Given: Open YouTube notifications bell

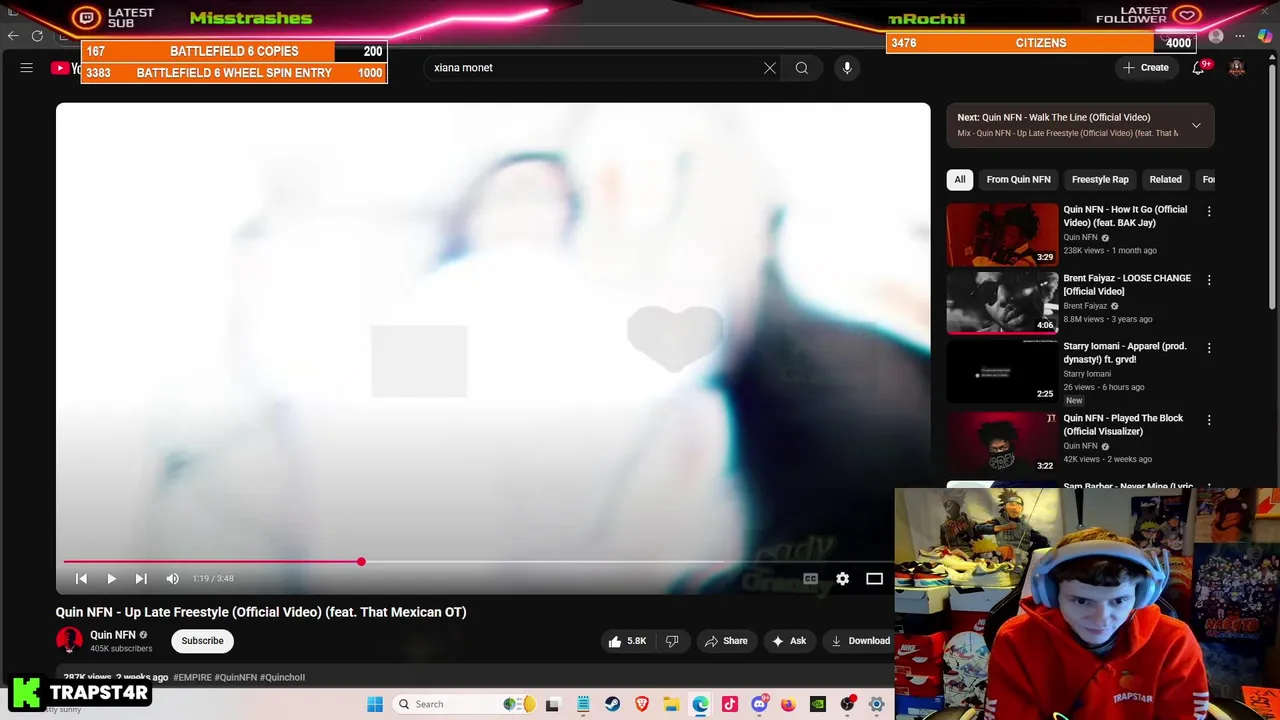Looking at the screenshot, I should (x=1198, y=68).
